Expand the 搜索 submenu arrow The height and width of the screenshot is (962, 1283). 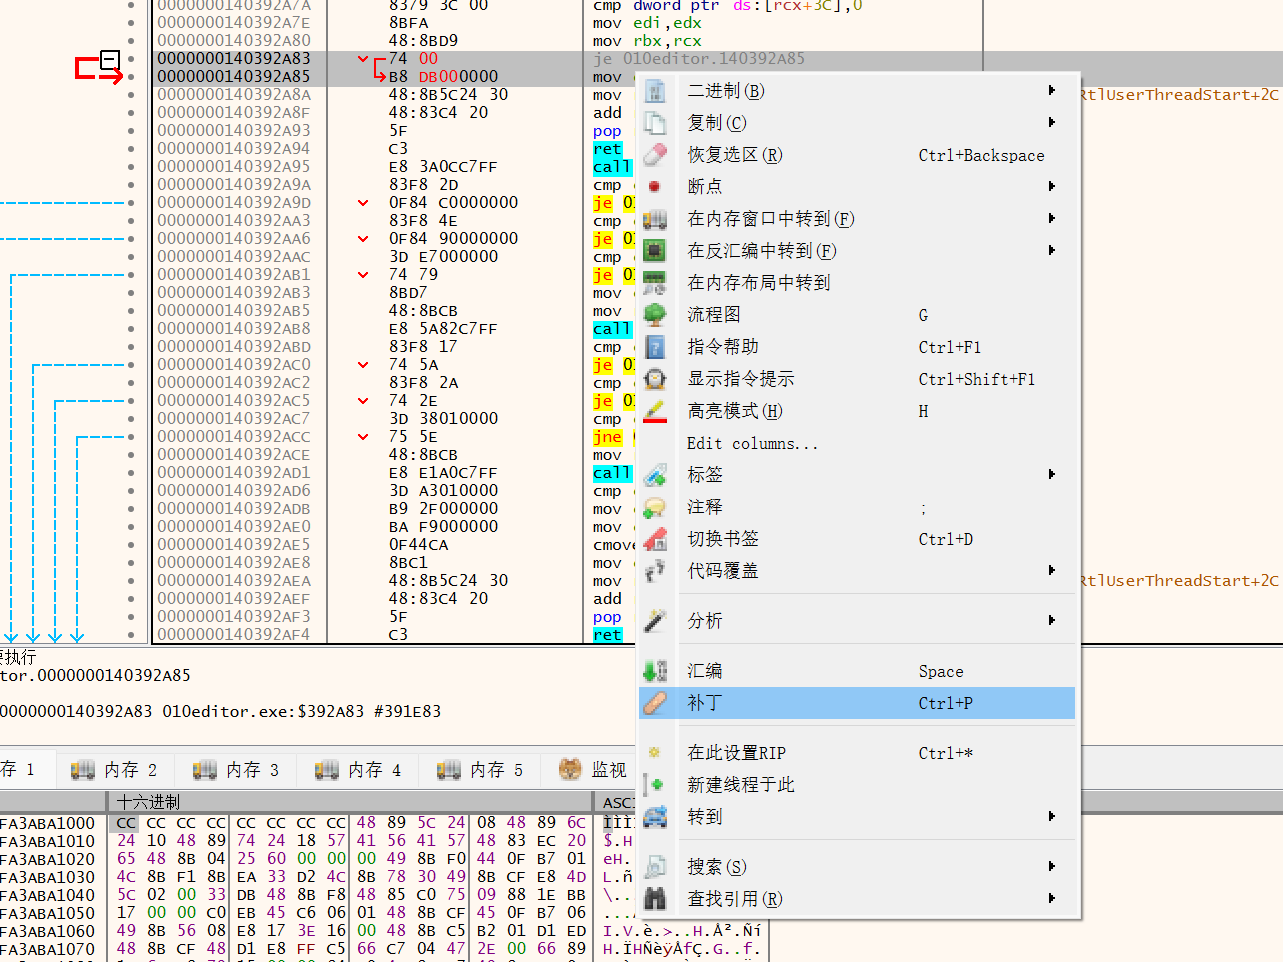1051,867
